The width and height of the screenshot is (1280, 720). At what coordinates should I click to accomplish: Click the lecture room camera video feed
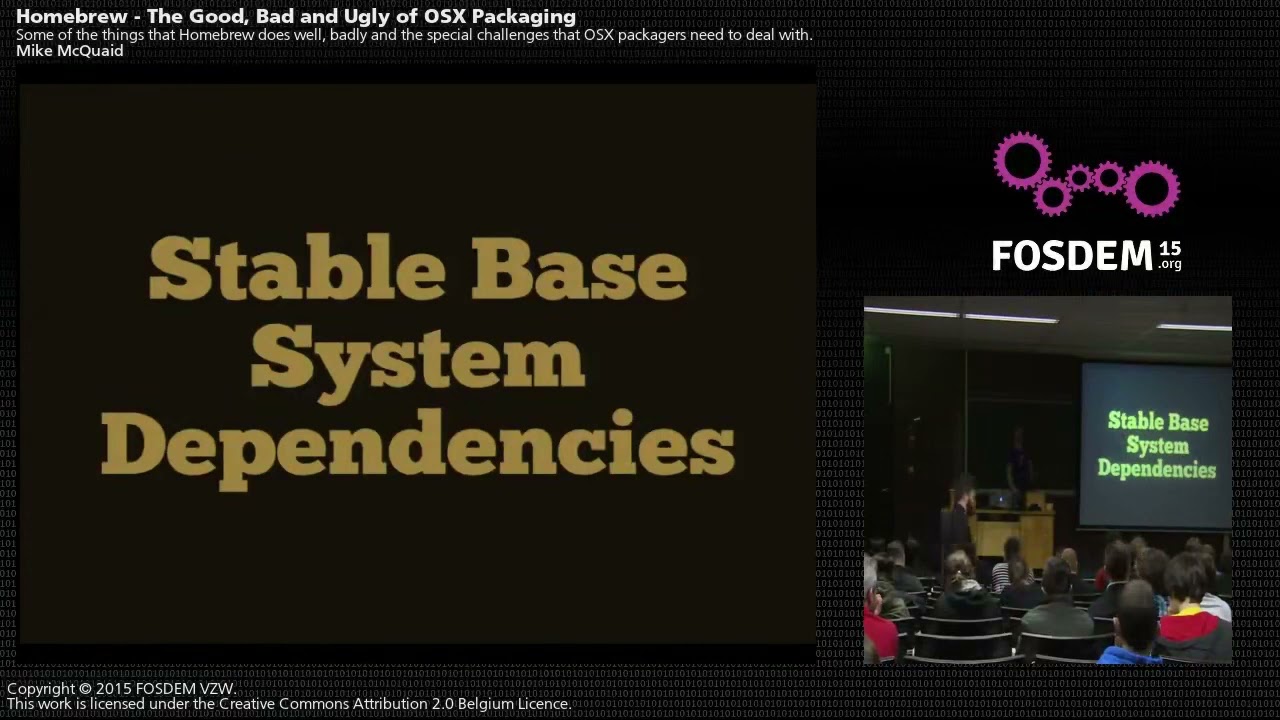pos(1048,480)
